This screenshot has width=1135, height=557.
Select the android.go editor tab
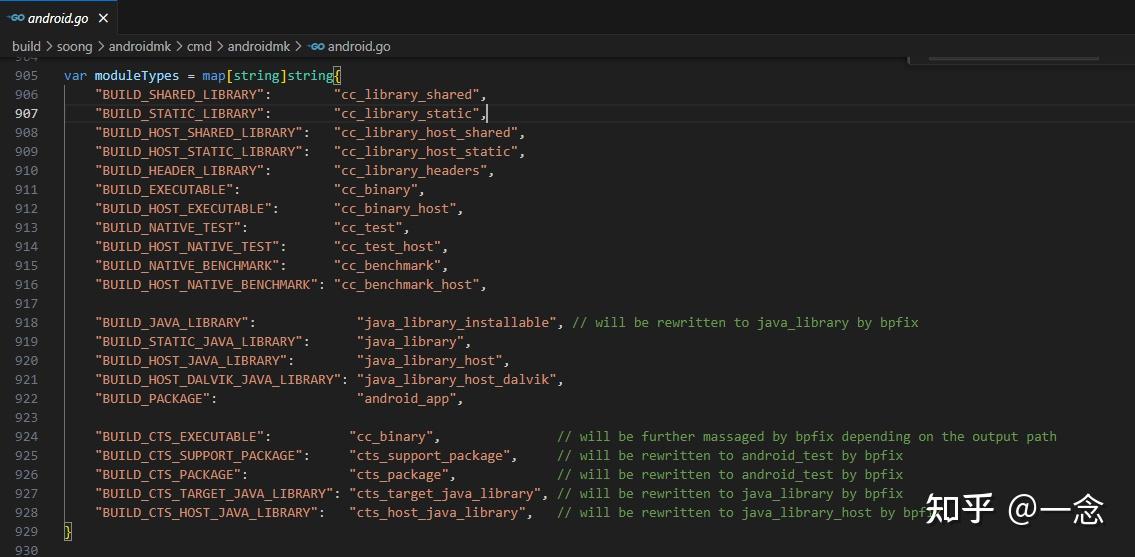(58, 18)
